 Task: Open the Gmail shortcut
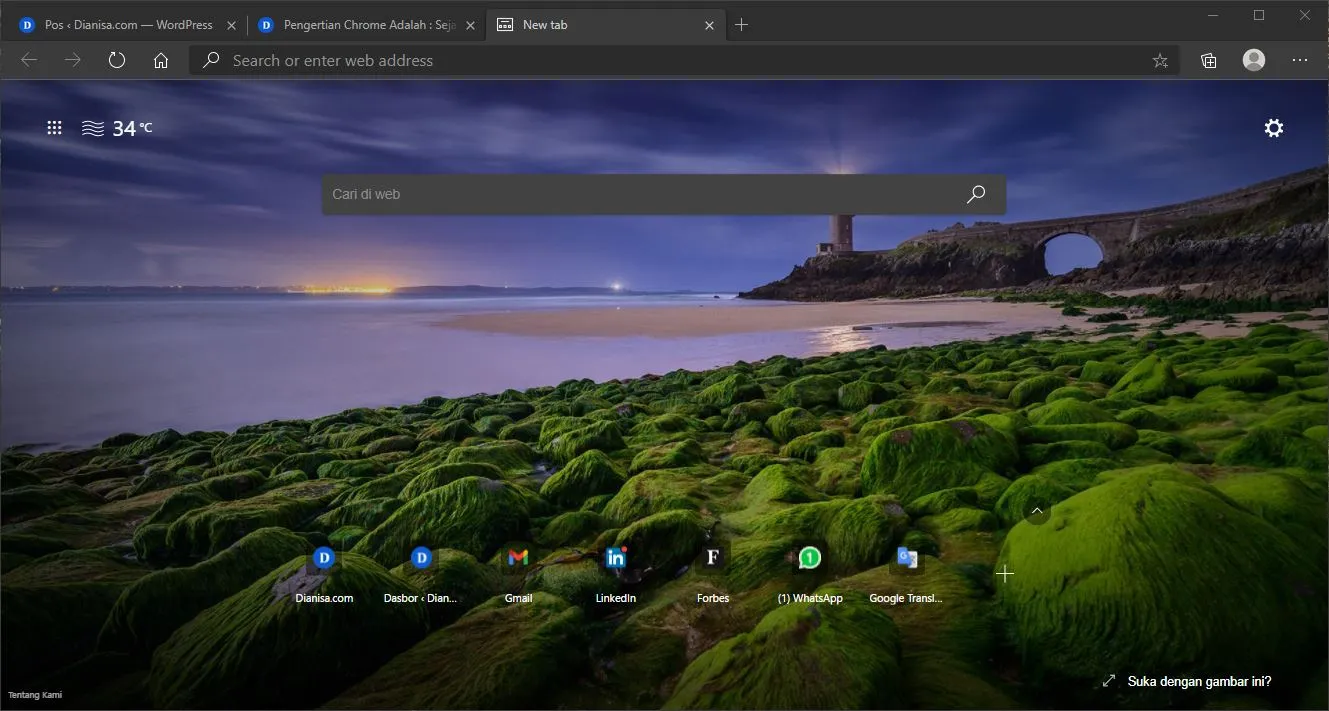[x=516, y=570]
